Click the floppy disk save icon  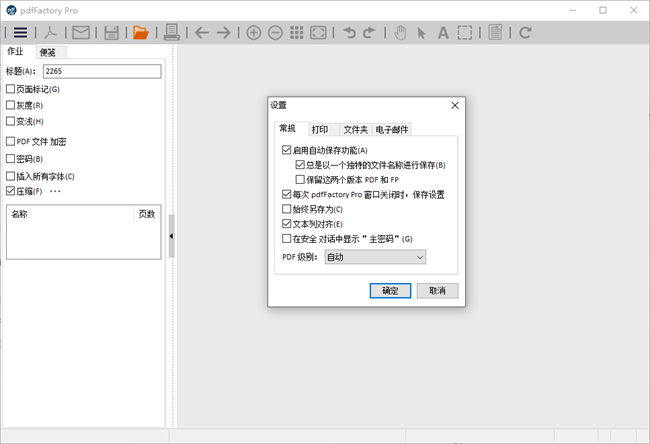111,32
